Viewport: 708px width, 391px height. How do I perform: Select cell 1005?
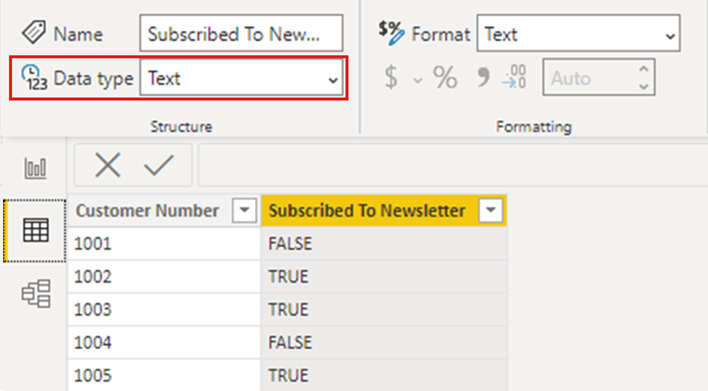coord(164,375)
